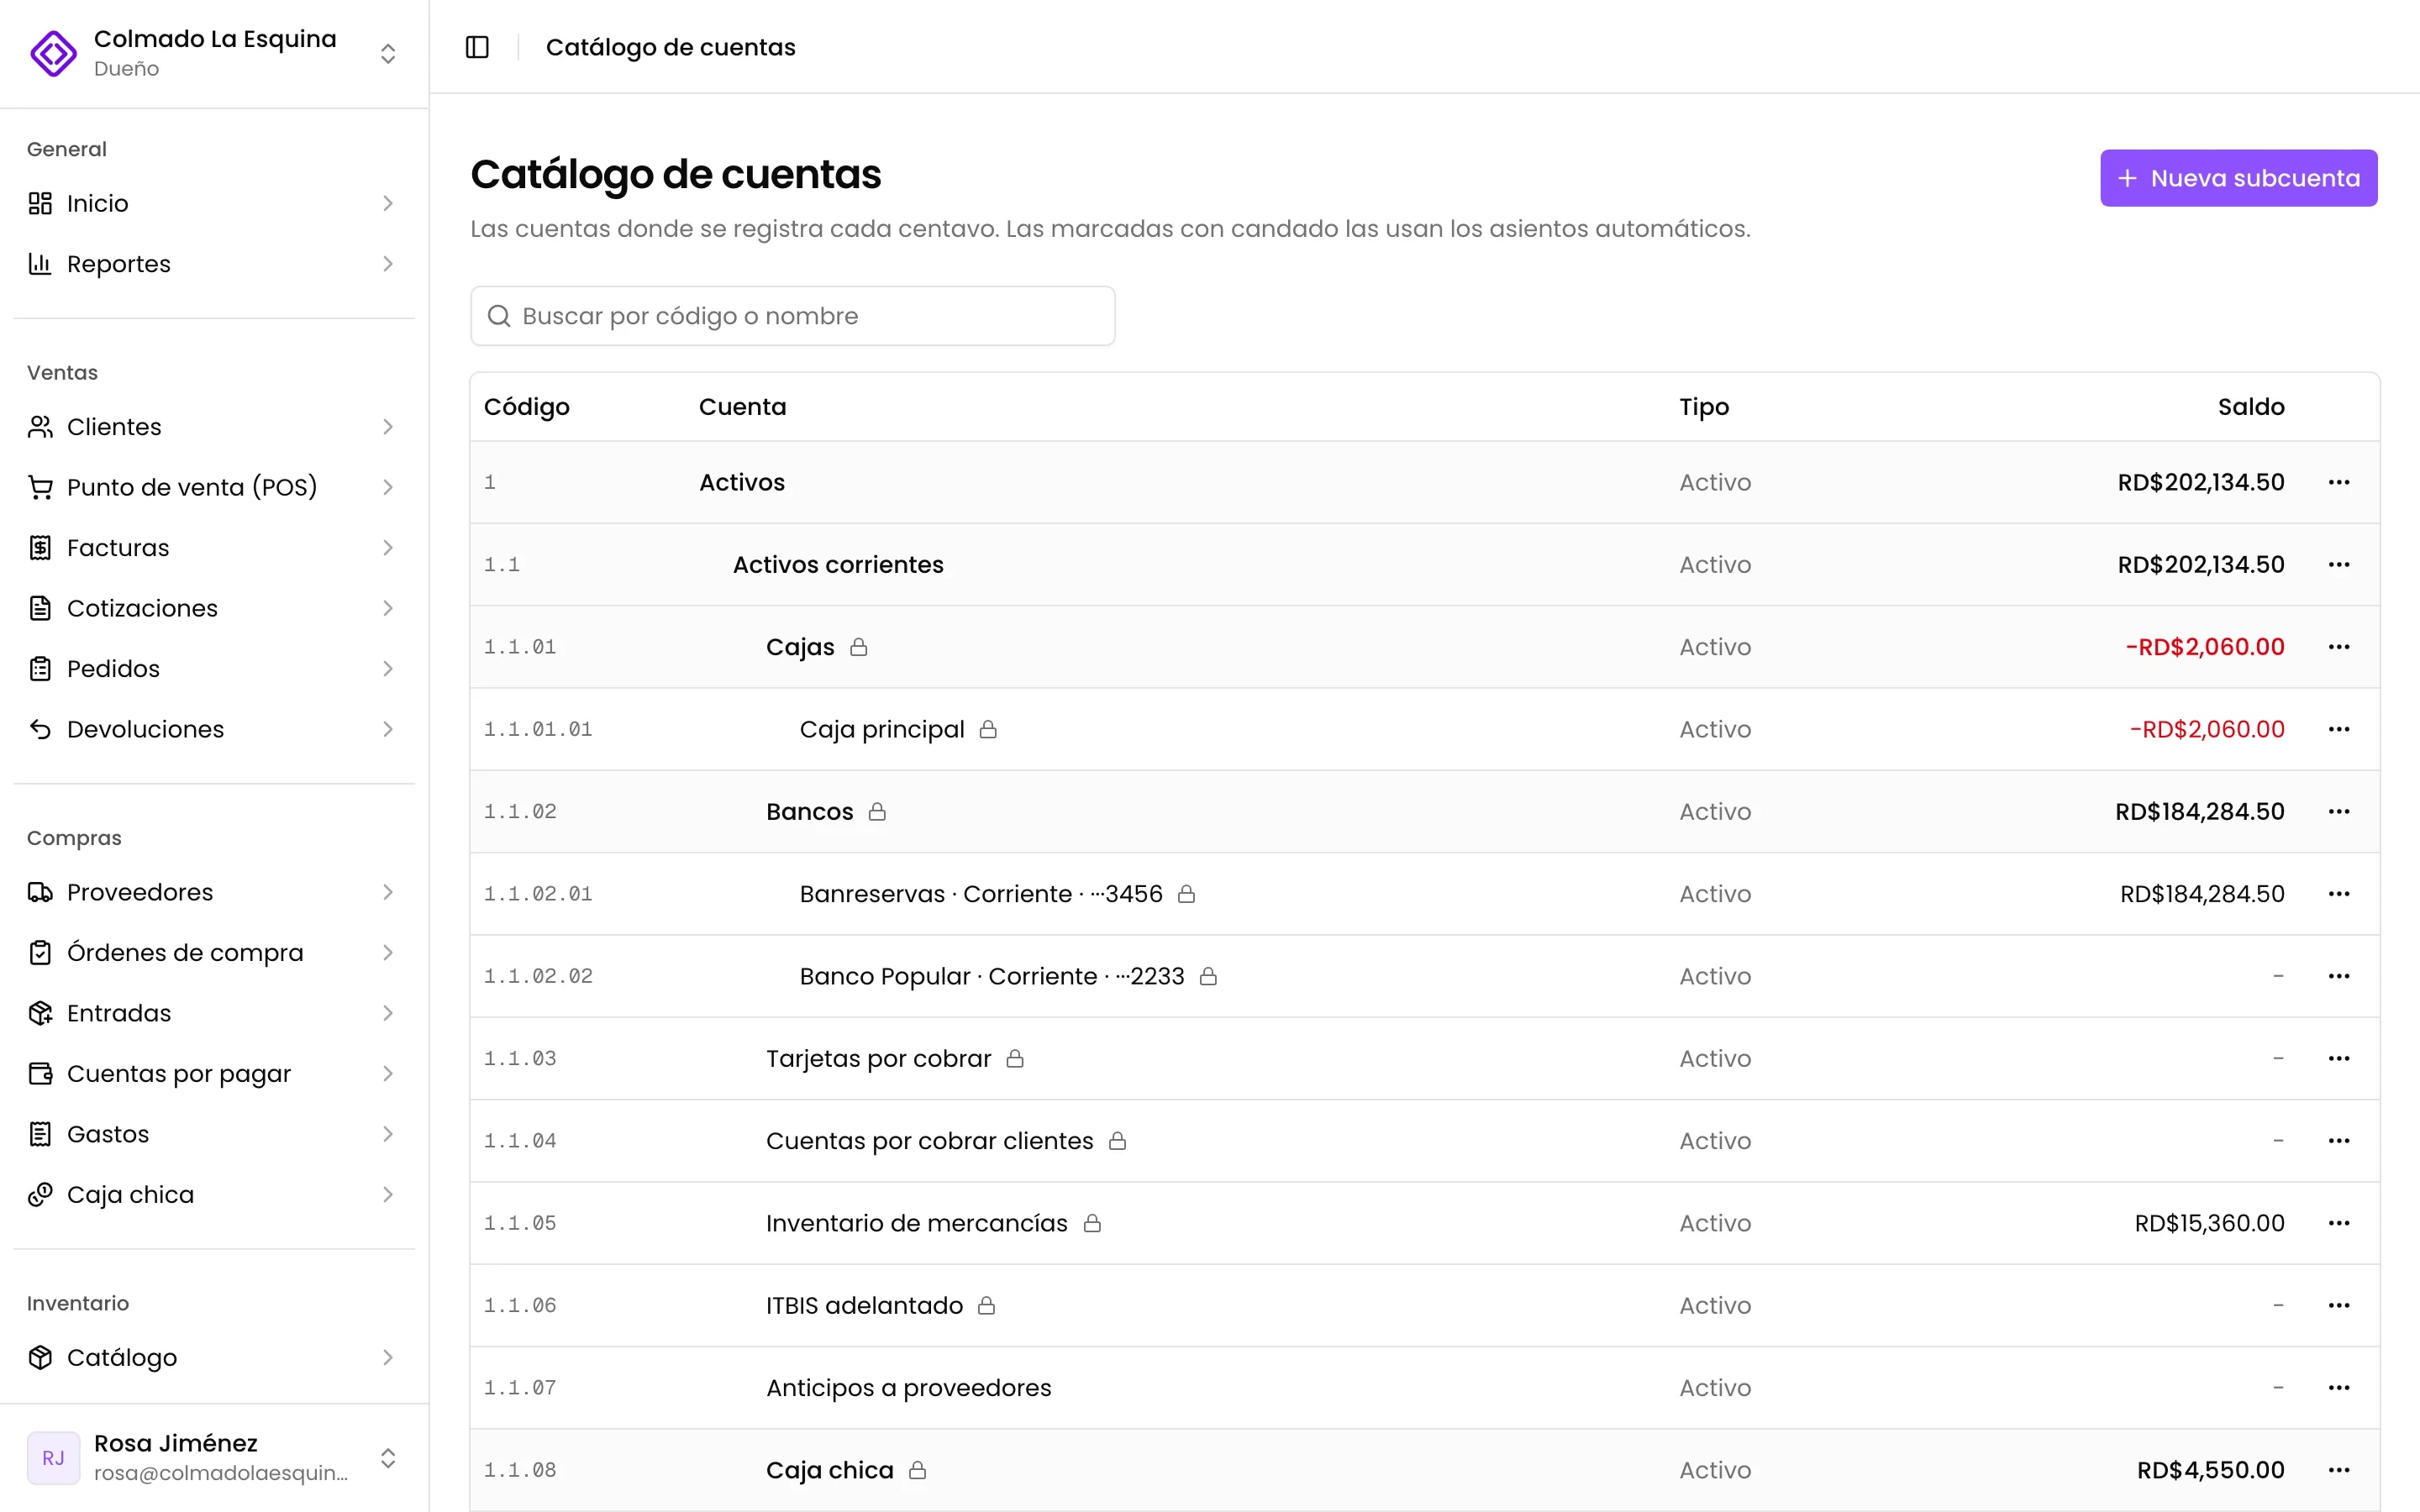Focus the Buscar por código o nombre field
The height and width of the screenshot is (1512, 2420).
point(792,316)
